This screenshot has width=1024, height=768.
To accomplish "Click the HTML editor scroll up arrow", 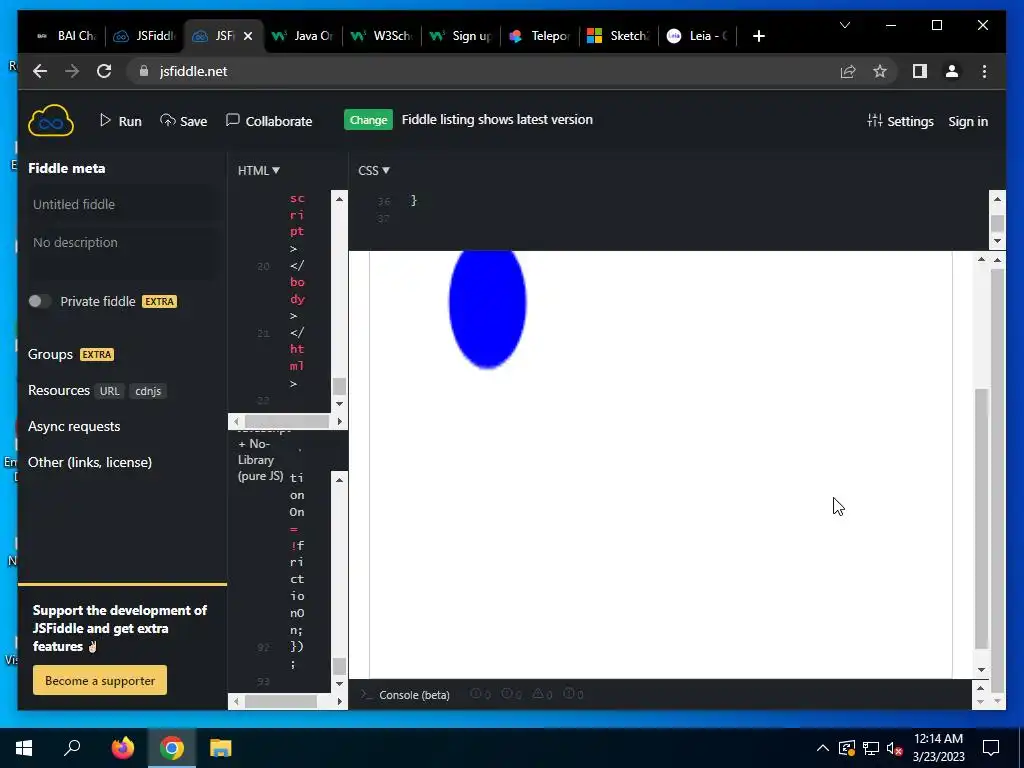I will [339, 199].
